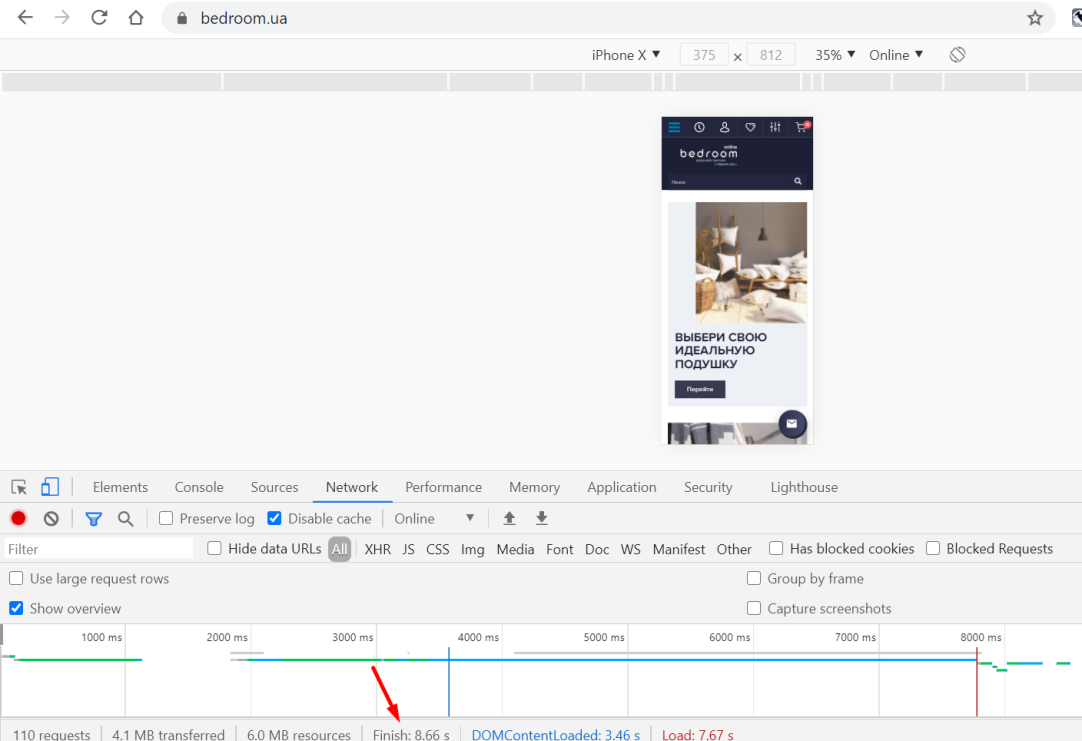Click the device width field showing 375
Viewport: 1082px width, 741px height.
704,55
